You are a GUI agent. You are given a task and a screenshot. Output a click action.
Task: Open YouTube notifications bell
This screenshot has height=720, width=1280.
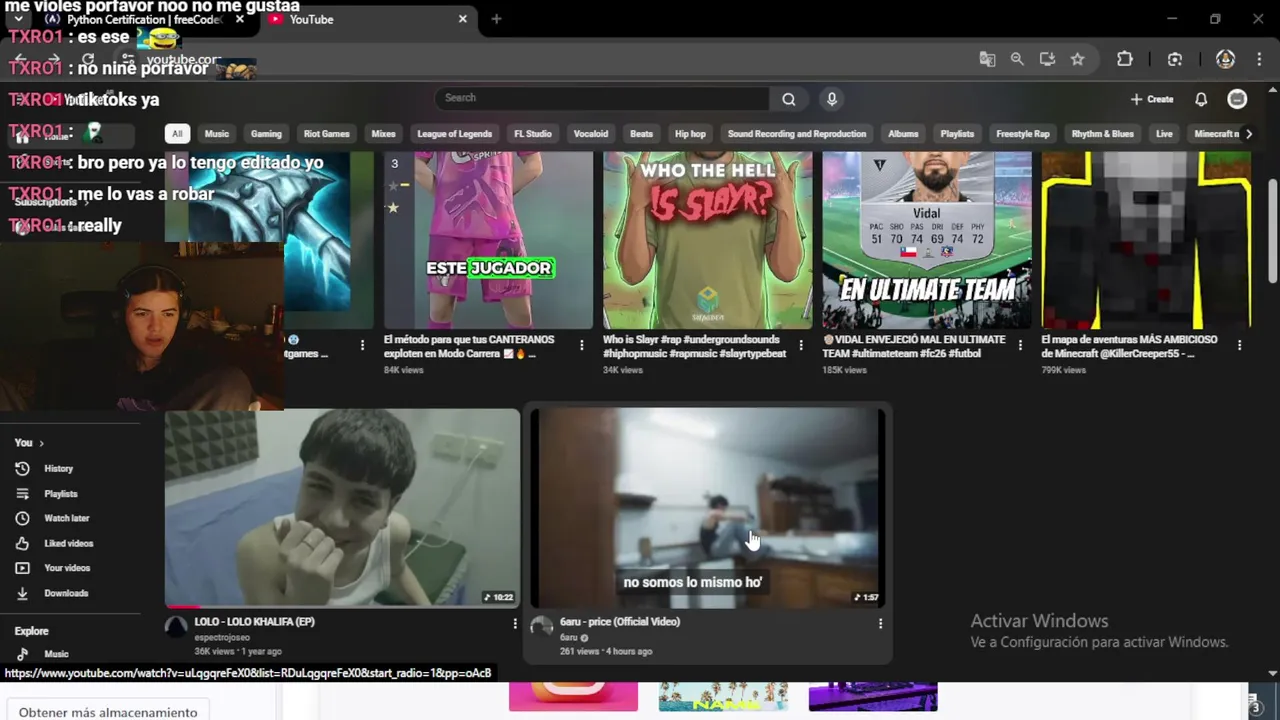(1201, 99)
